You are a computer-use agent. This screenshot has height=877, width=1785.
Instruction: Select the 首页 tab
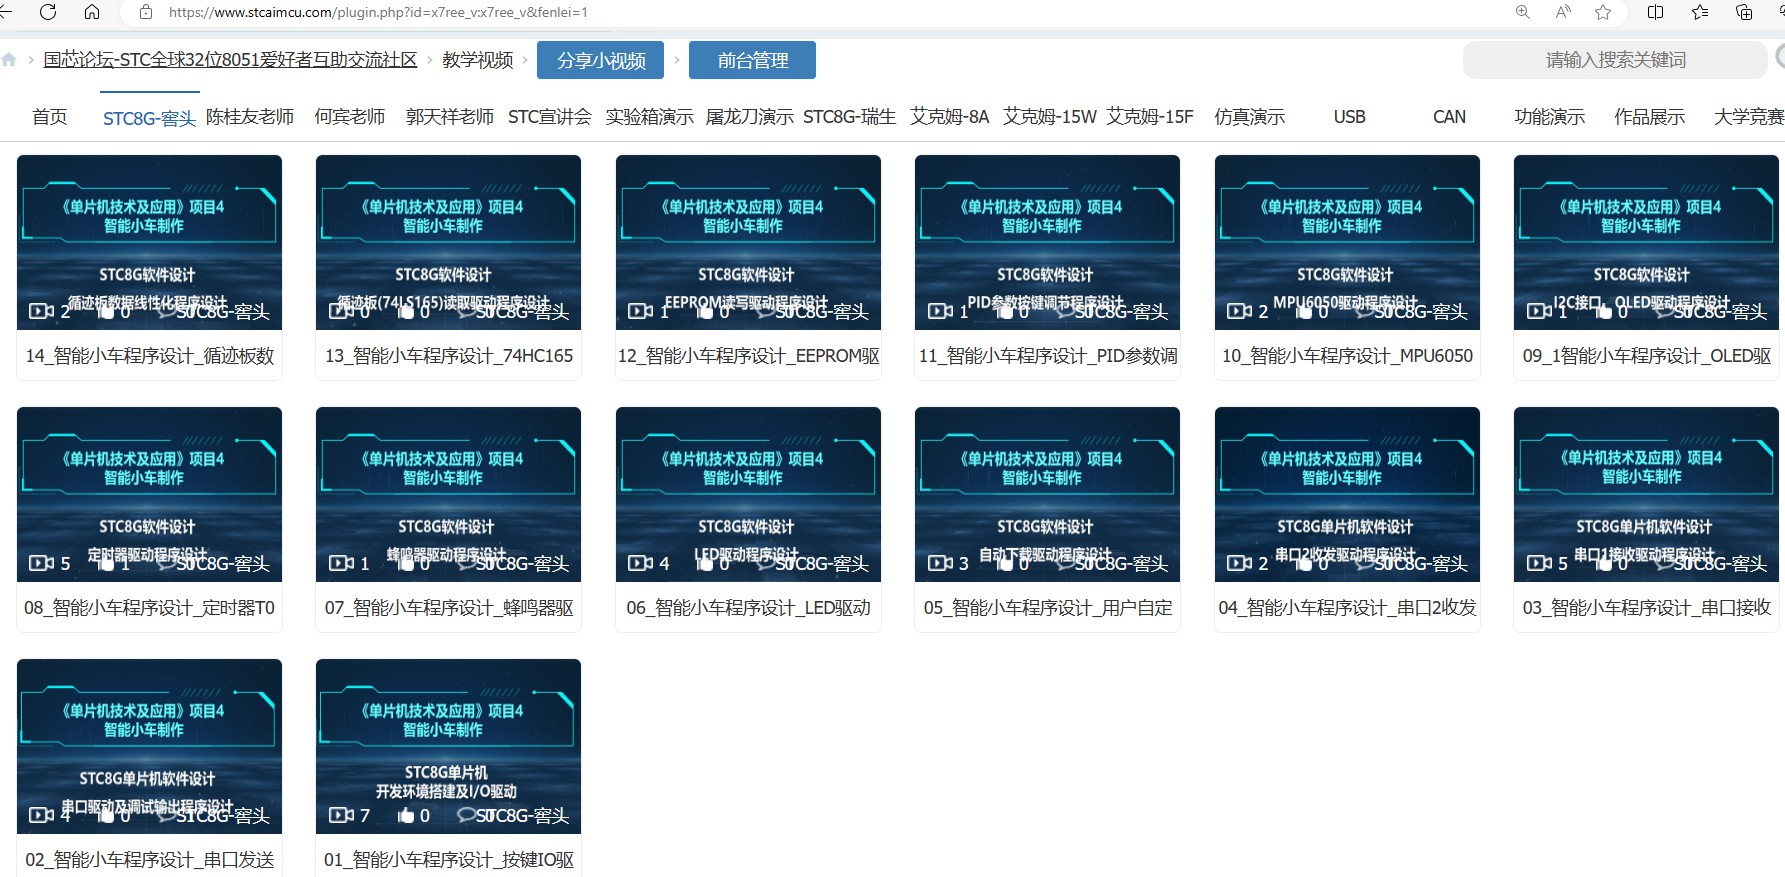click(50, 117)
